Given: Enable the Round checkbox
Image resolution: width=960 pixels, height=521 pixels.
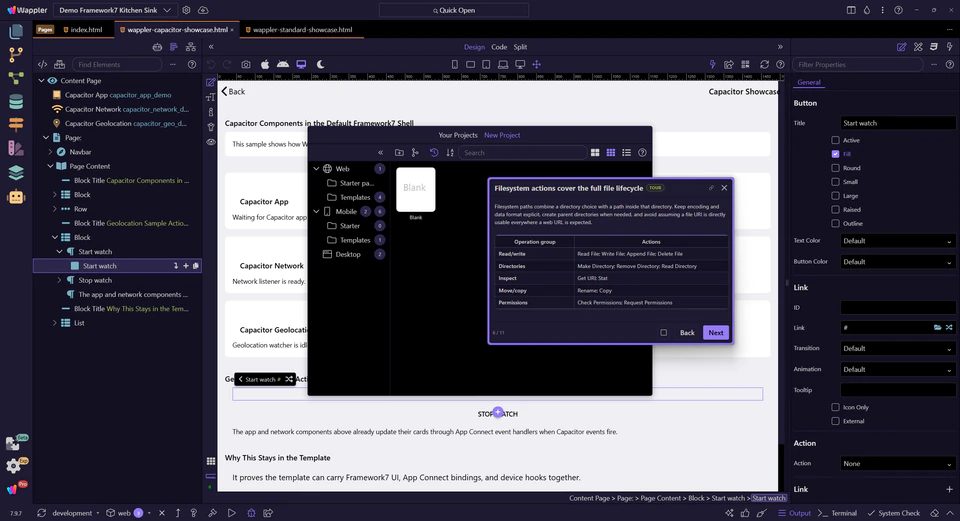Looking at the screenshot, I should [835, 168].
